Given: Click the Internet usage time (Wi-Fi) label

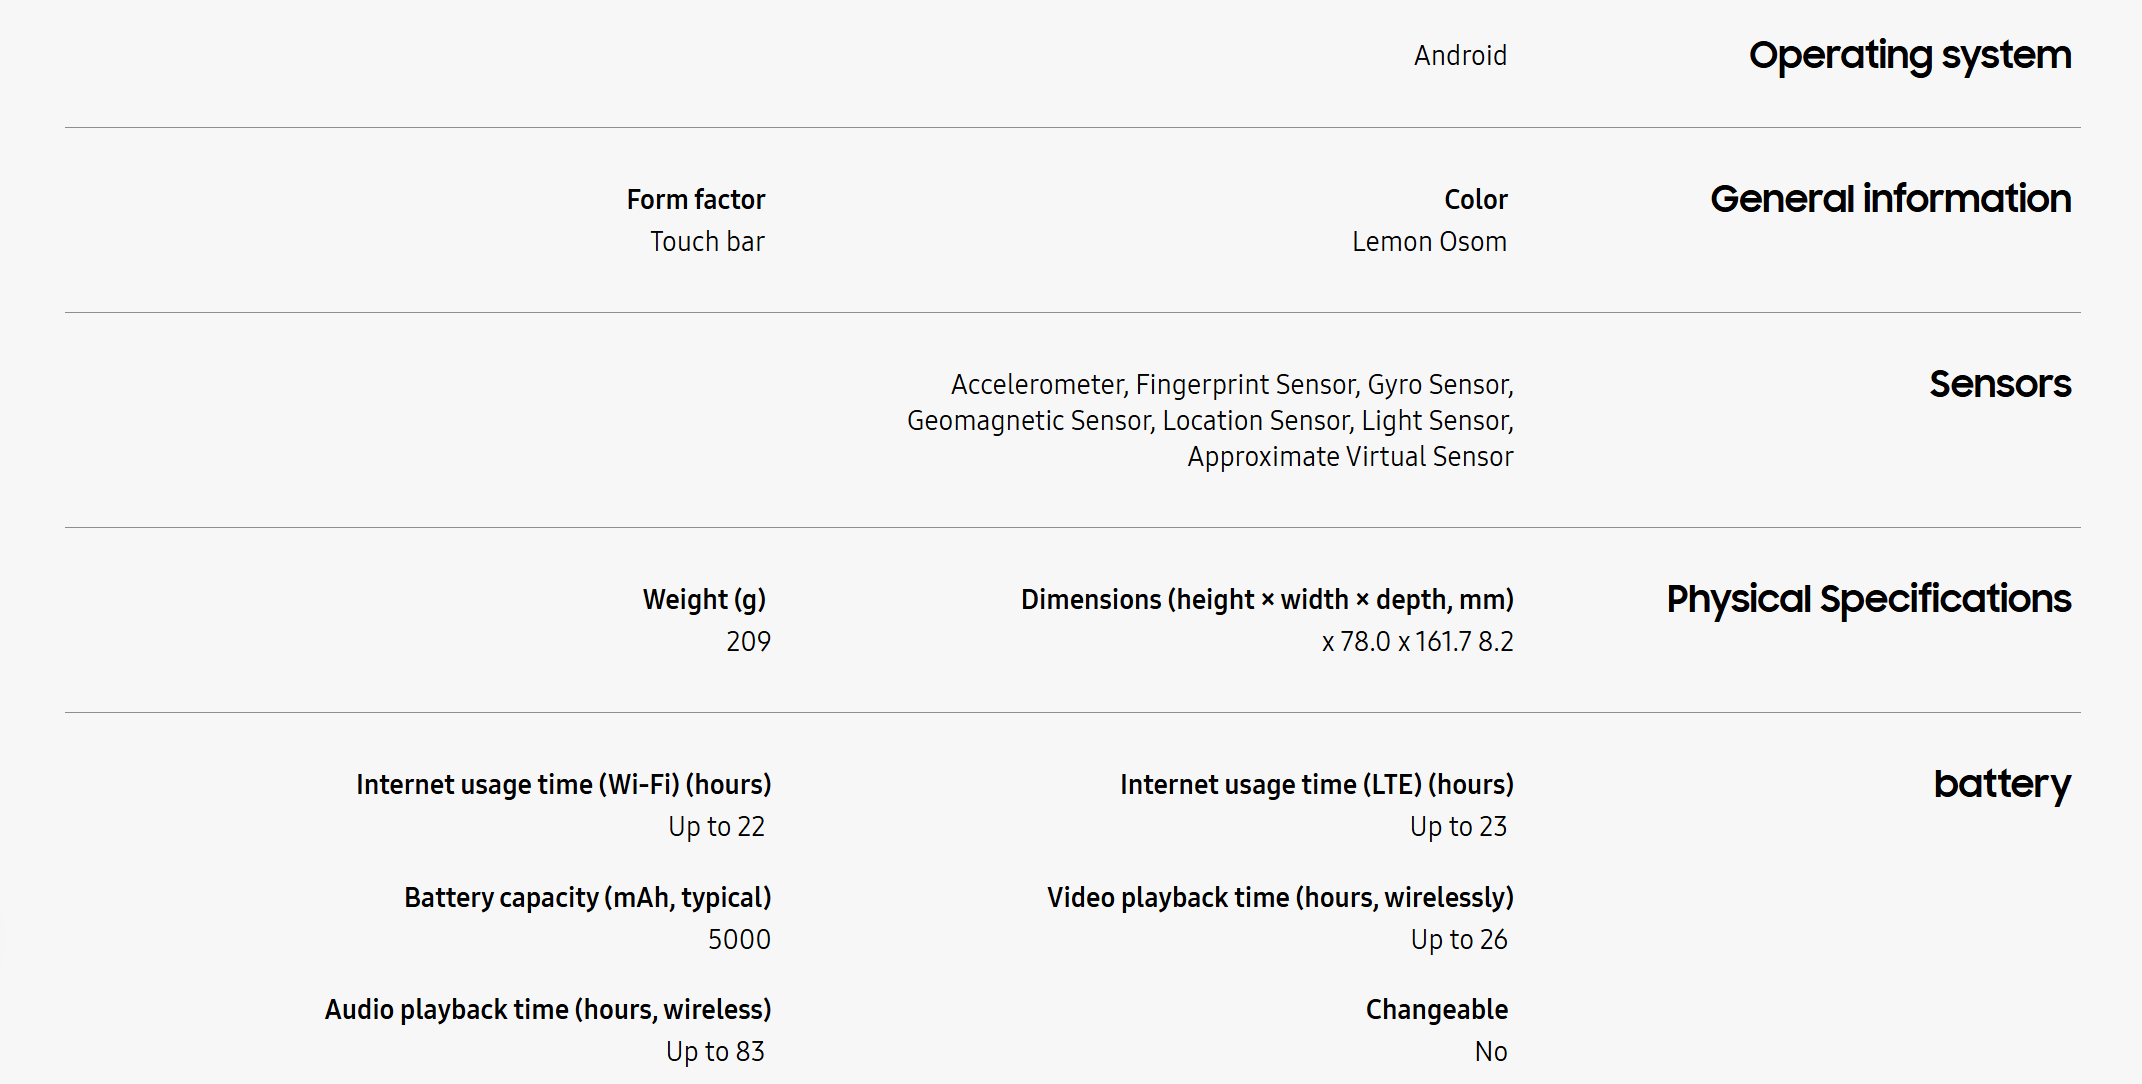Looking at the screenshot, I should (x=563, y=785).
